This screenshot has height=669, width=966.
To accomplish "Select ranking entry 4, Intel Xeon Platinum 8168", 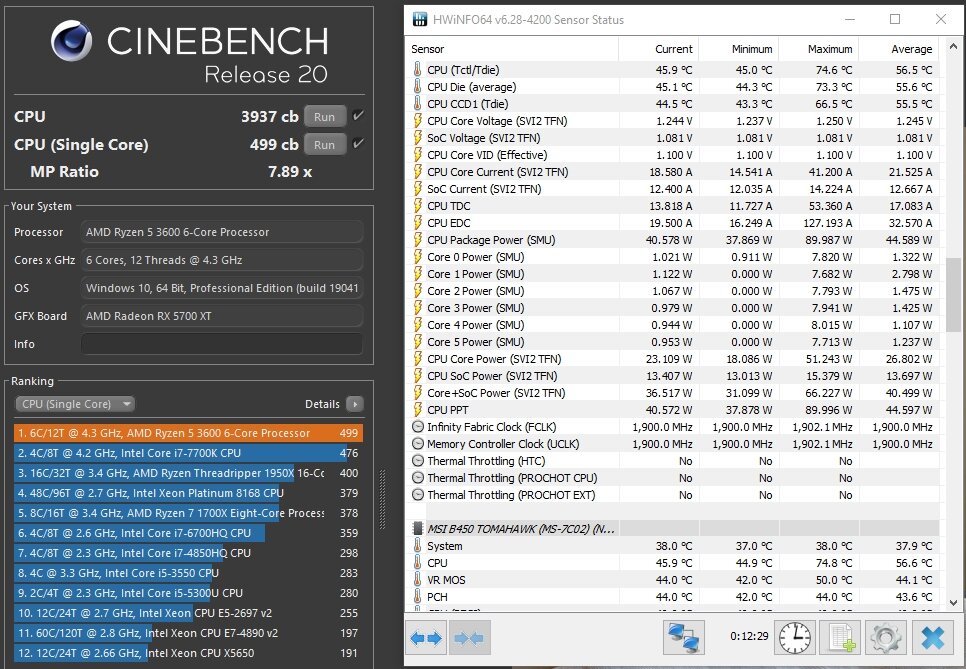I will (x=189, y=493).
